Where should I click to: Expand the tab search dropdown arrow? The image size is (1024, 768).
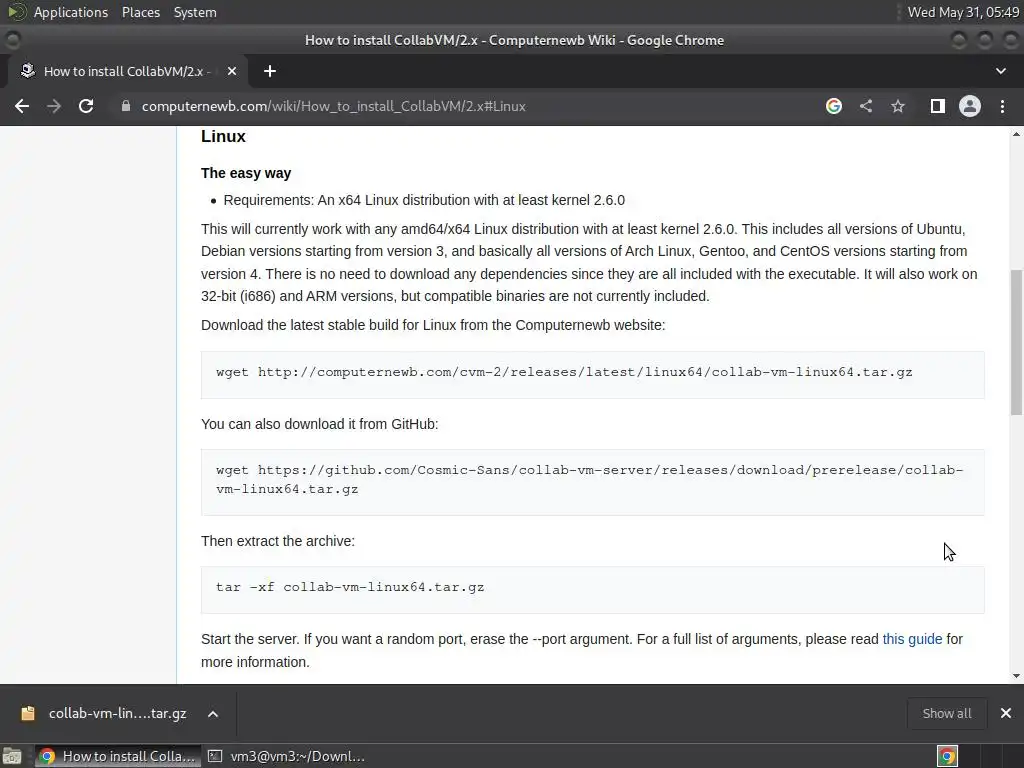pos(1000,71)
